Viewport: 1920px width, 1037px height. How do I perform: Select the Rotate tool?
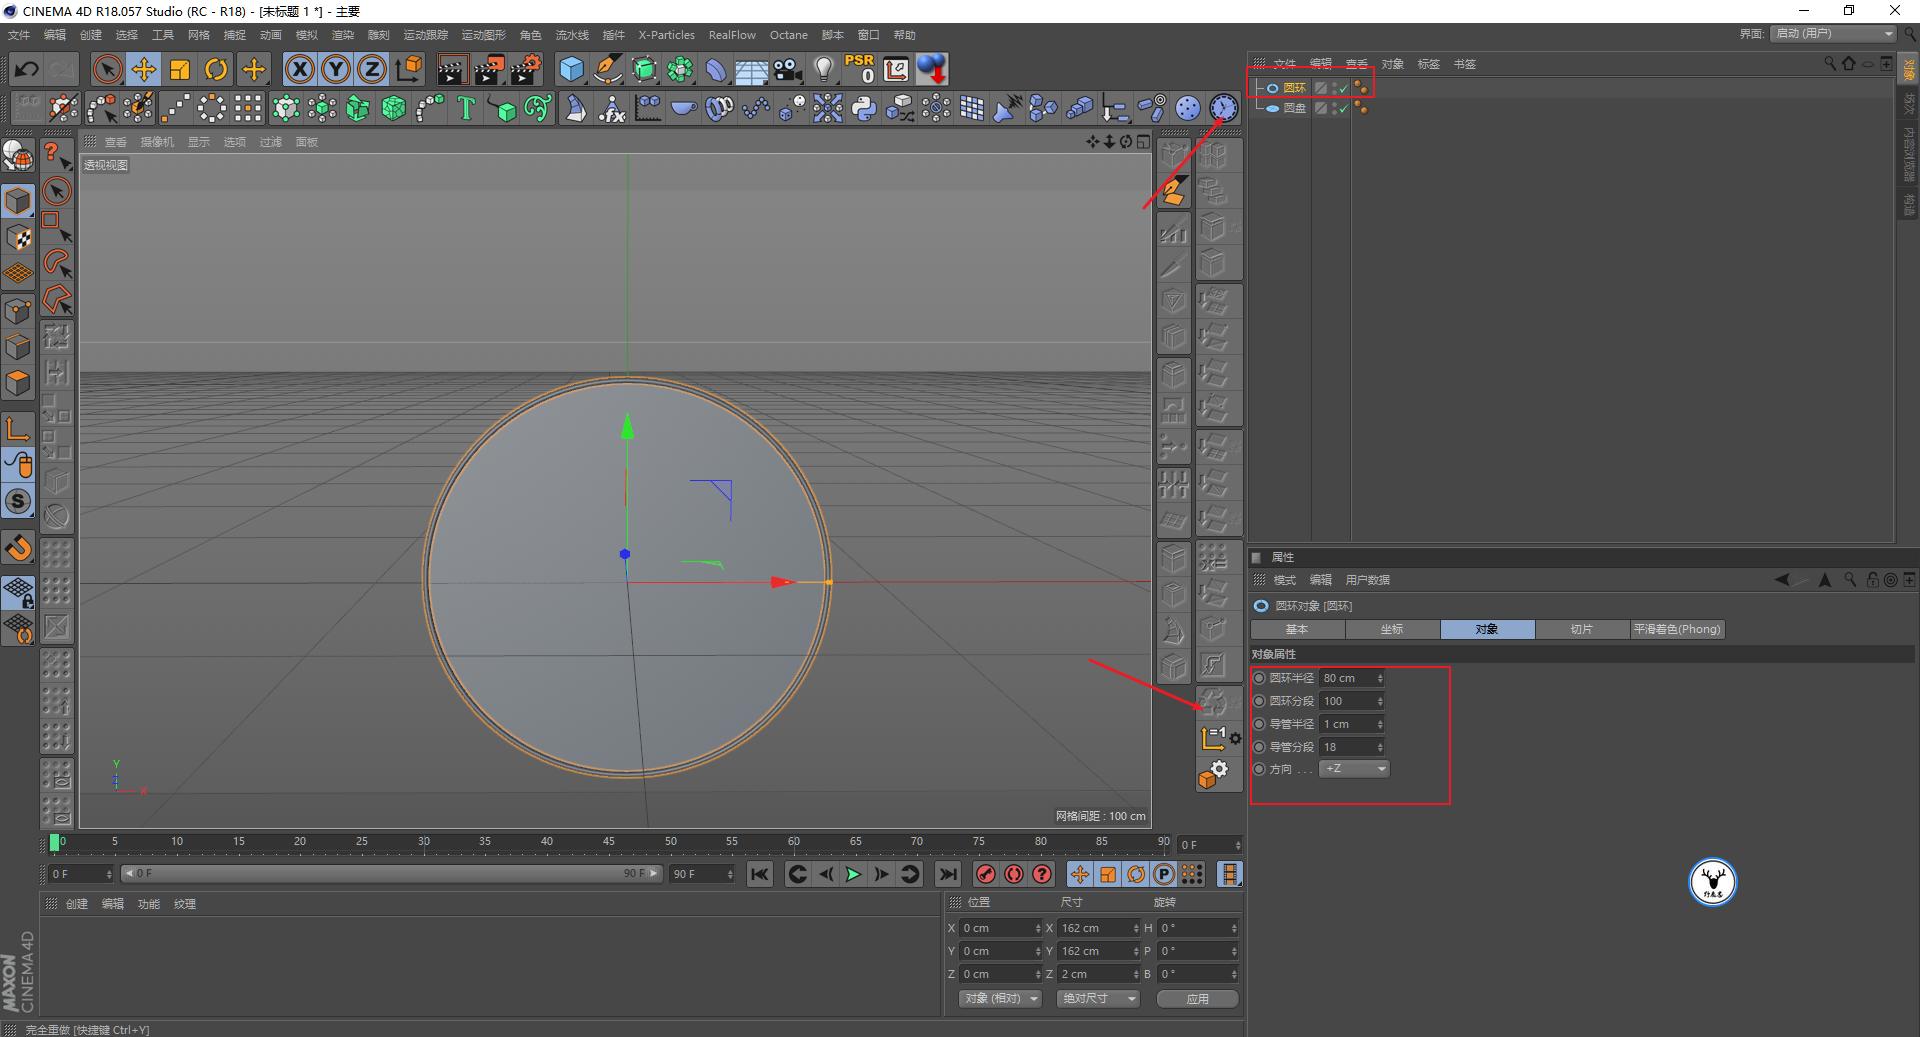(x=216, y=69)
